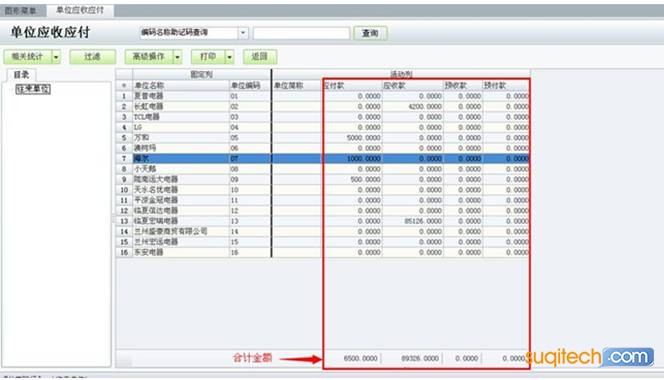Click the 单位名称 column header
The height and width of the screenshot is (380, 664).
(x=181, y=86)
